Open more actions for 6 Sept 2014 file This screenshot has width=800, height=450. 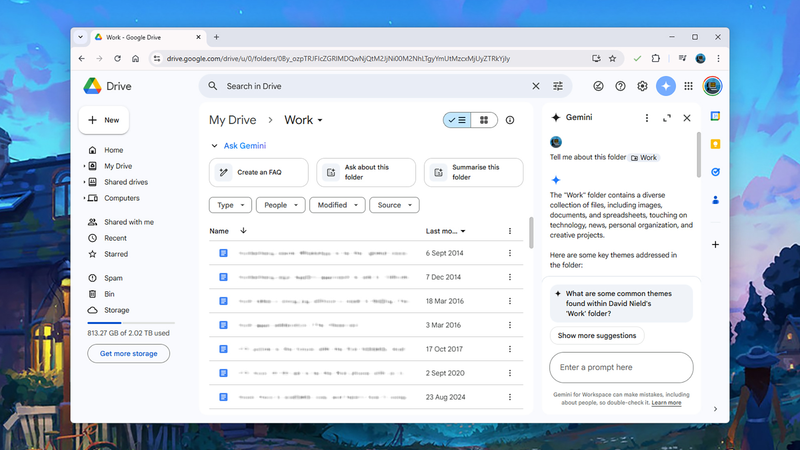pyautogui.click(x=510, y=253)
